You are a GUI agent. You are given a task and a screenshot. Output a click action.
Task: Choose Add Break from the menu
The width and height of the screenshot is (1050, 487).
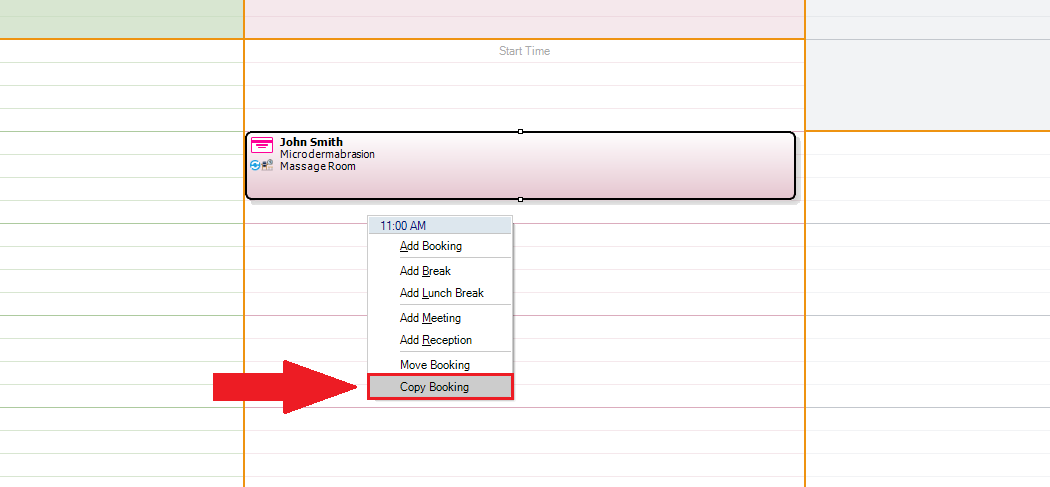pyautogui.click(x=425, y=271)
